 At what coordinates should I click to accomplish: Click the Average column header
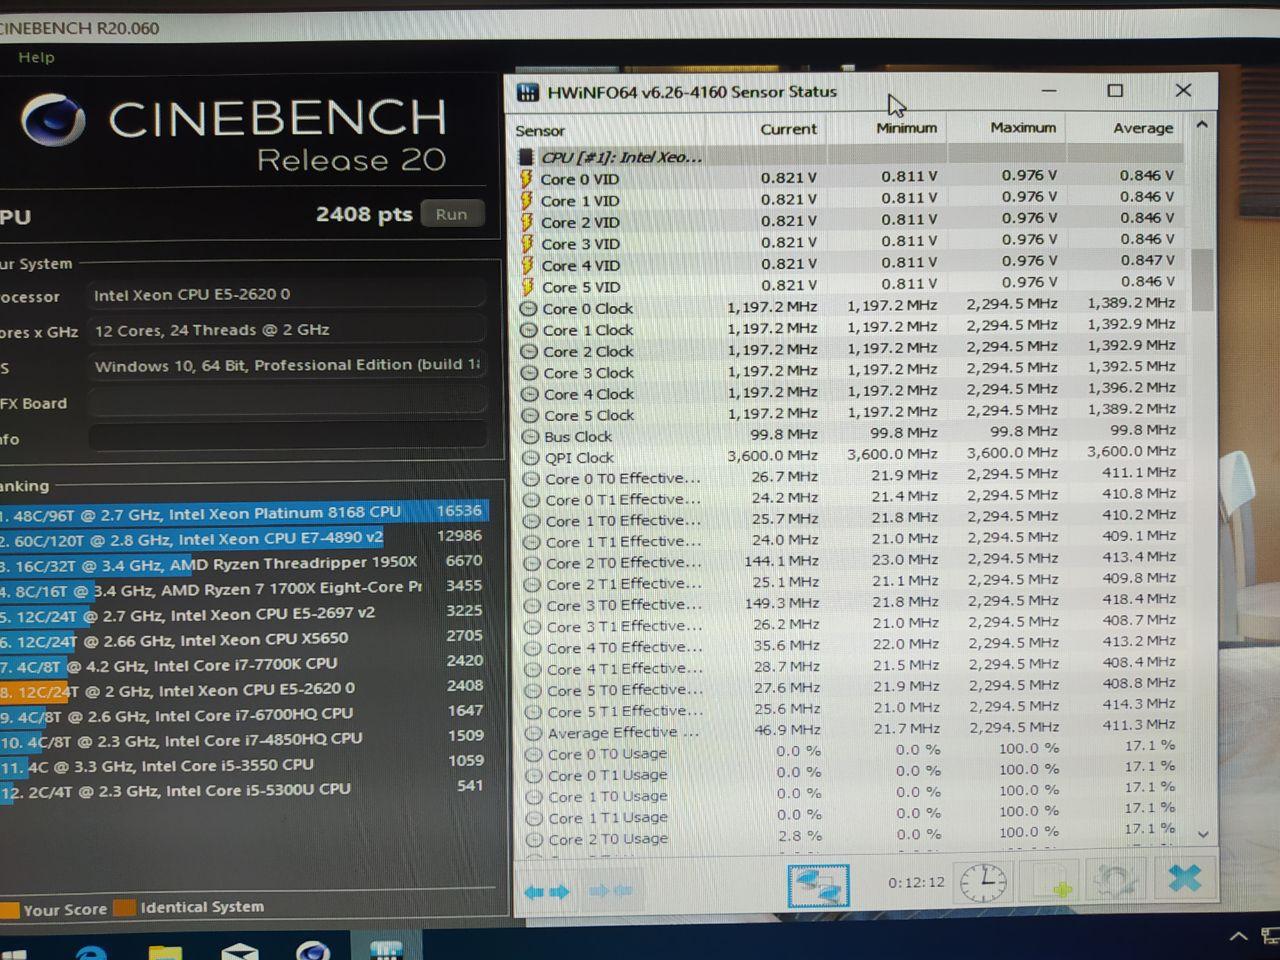pos(1143,128)
